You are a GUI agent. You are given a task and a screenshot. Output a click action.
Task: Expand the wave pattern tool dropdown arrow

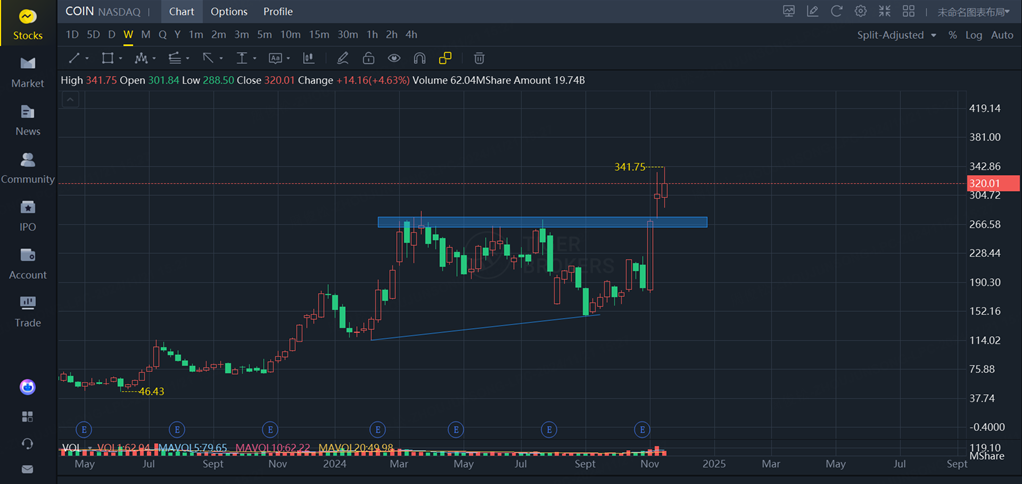pyautogui.click(x=154, y=59)
